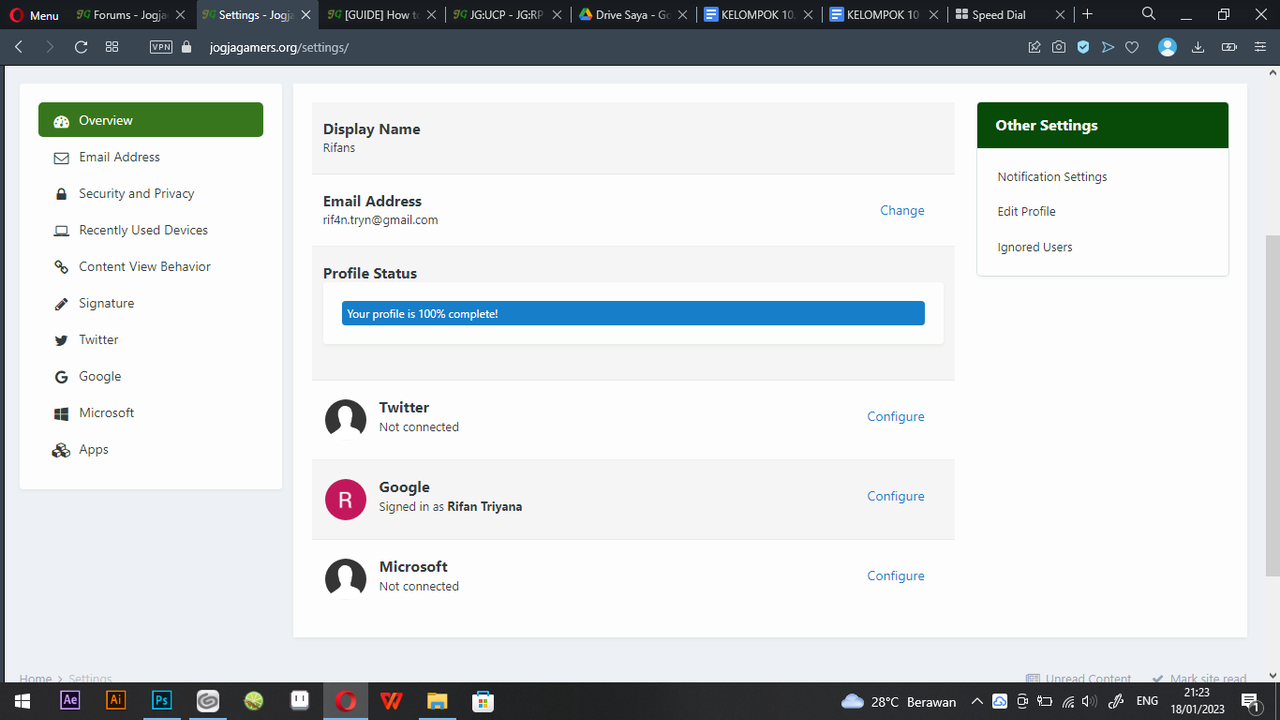
Task: Open File Explorer from taskbar
Action: [x=437, y=700]
